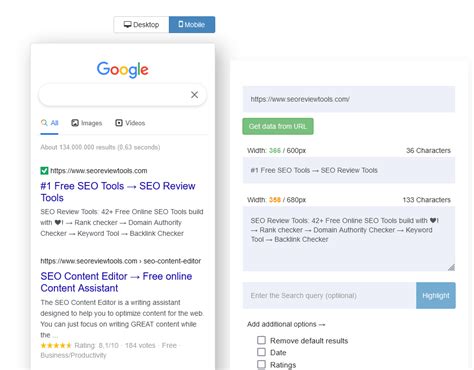Click the first result description snippet
This screenshot has height=370, width=474.
[x=122, y=222]
